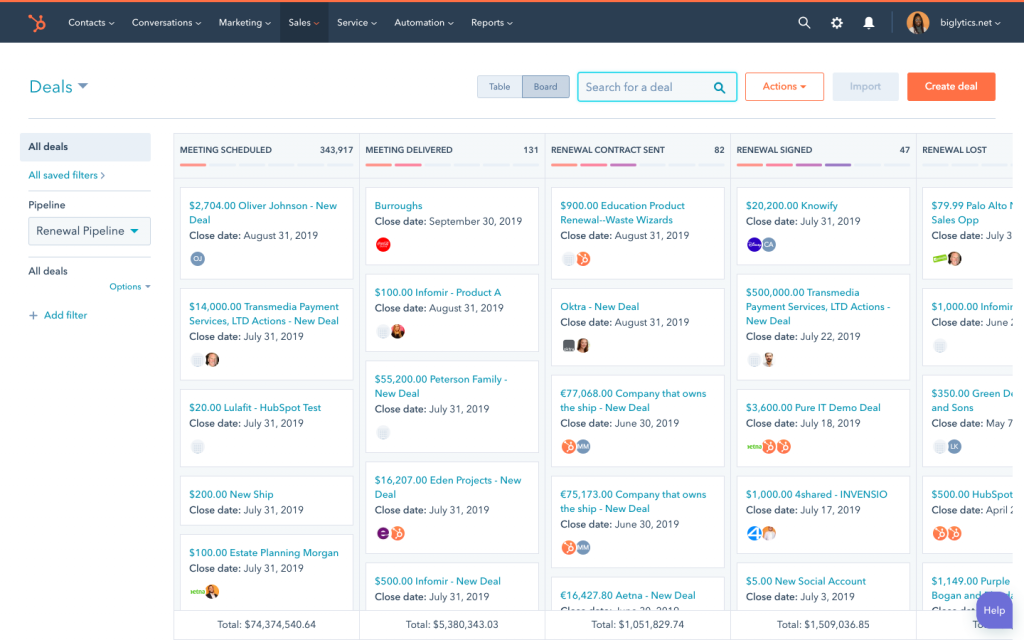Click the user profile avatar photo

click(x=918, y=23)
